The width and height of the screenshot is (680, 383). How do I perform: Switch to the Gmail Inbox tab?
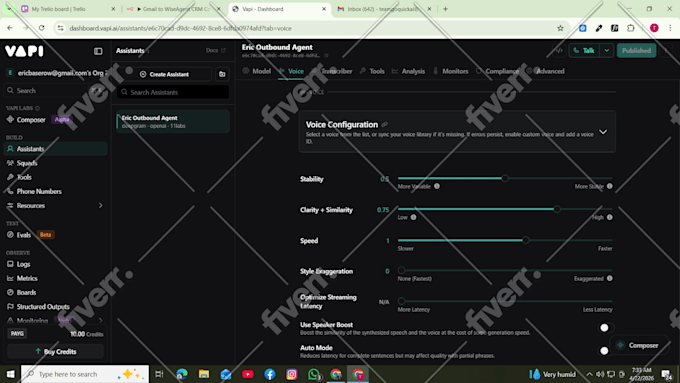point(385,9)
